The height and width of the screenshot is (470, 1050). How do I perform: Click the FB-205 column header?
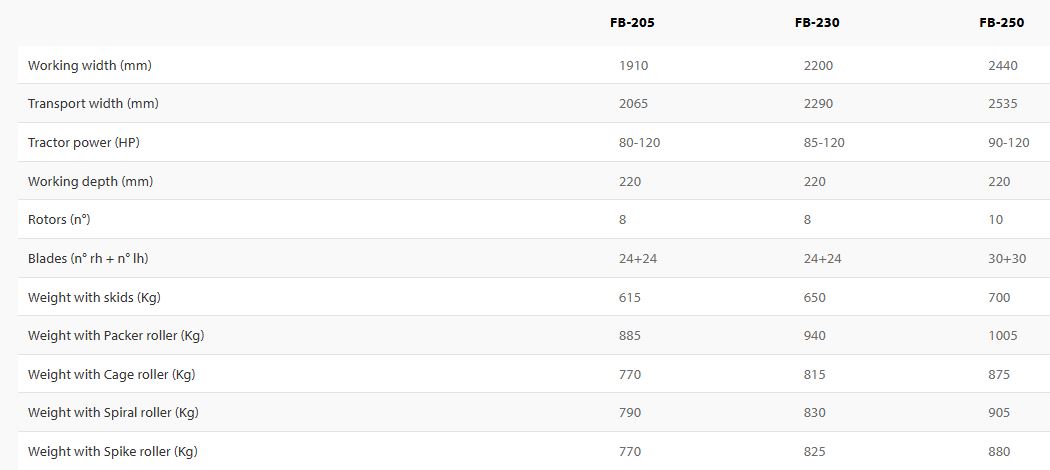pyautogui.click(x=632, y=22)
